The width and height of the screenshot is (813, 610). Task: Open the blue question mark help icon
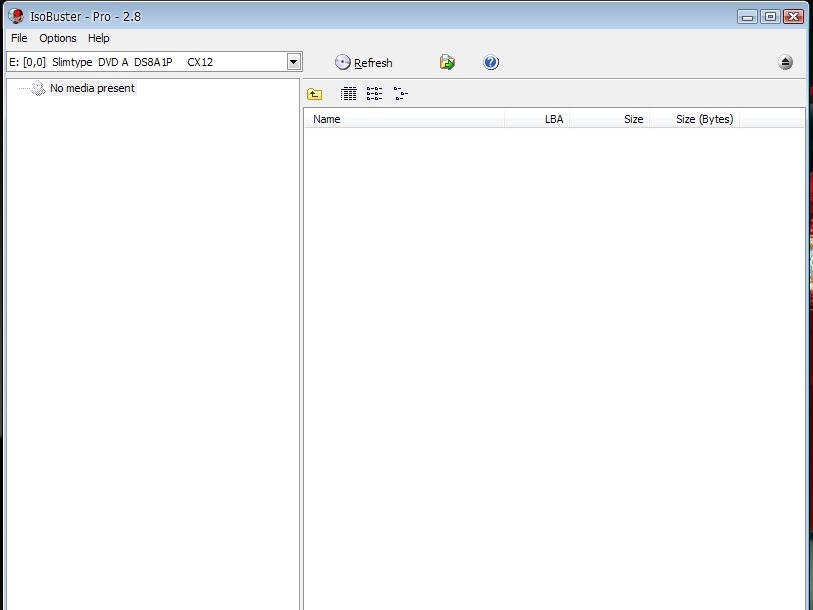point(491,63)
